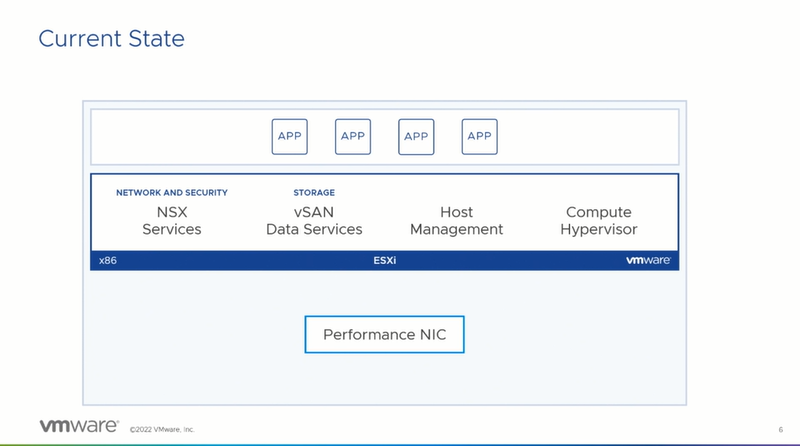Click the fourth APP box
This screenshot has width=800, height=446.
(479, 136)
